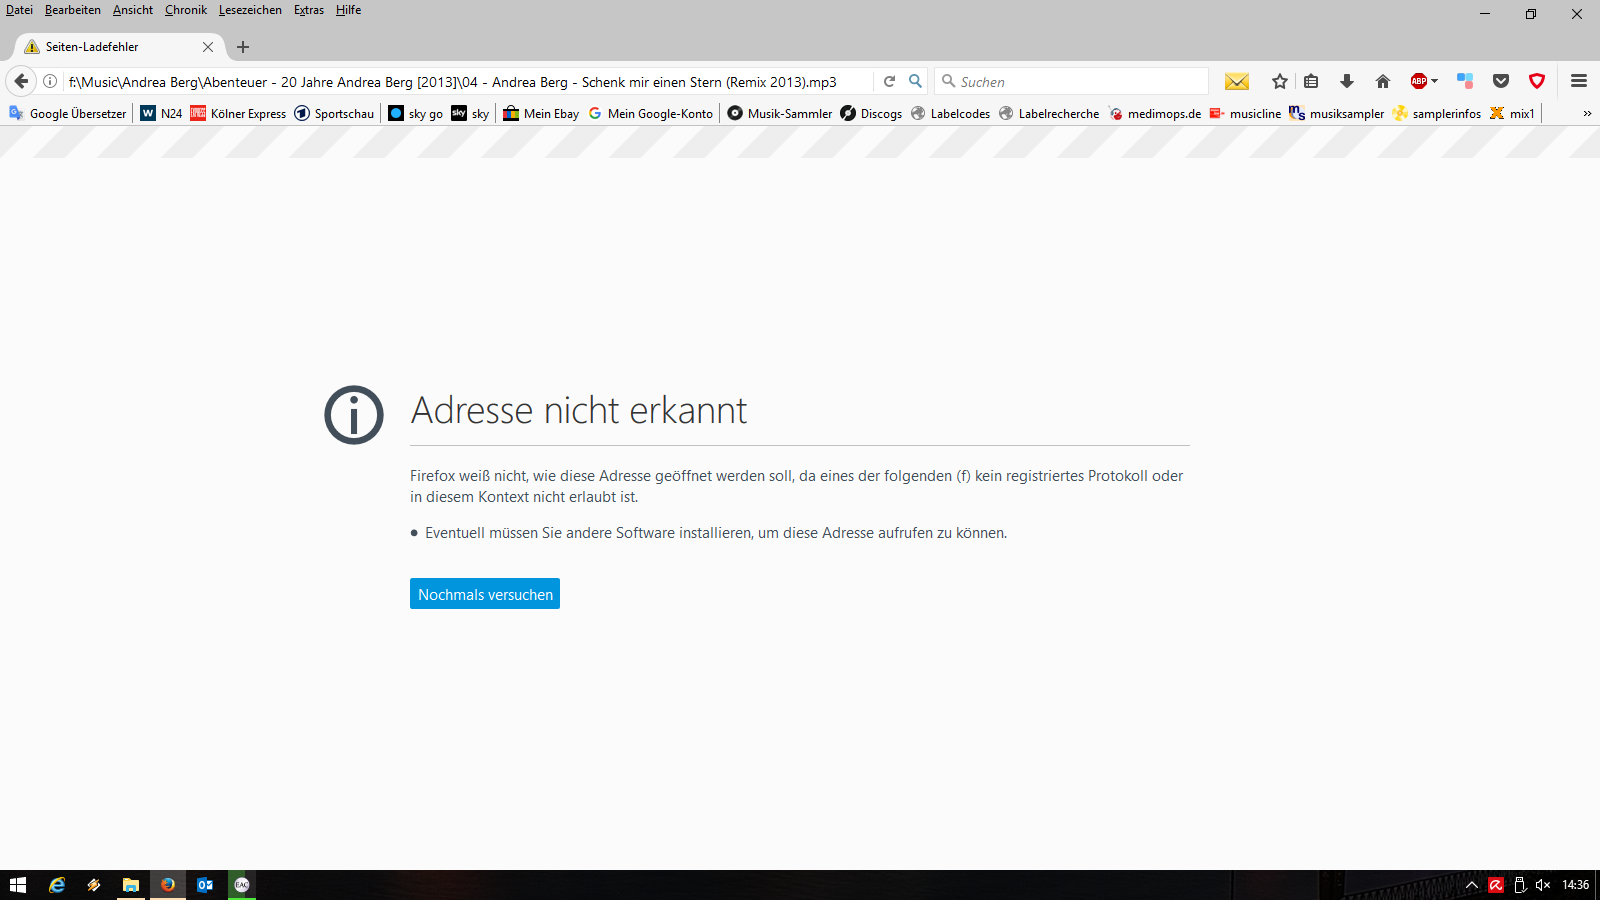The height and width of the screenshot is (900, 1600).
Task: Go to the home page icon
Action: coord(1382,81)
